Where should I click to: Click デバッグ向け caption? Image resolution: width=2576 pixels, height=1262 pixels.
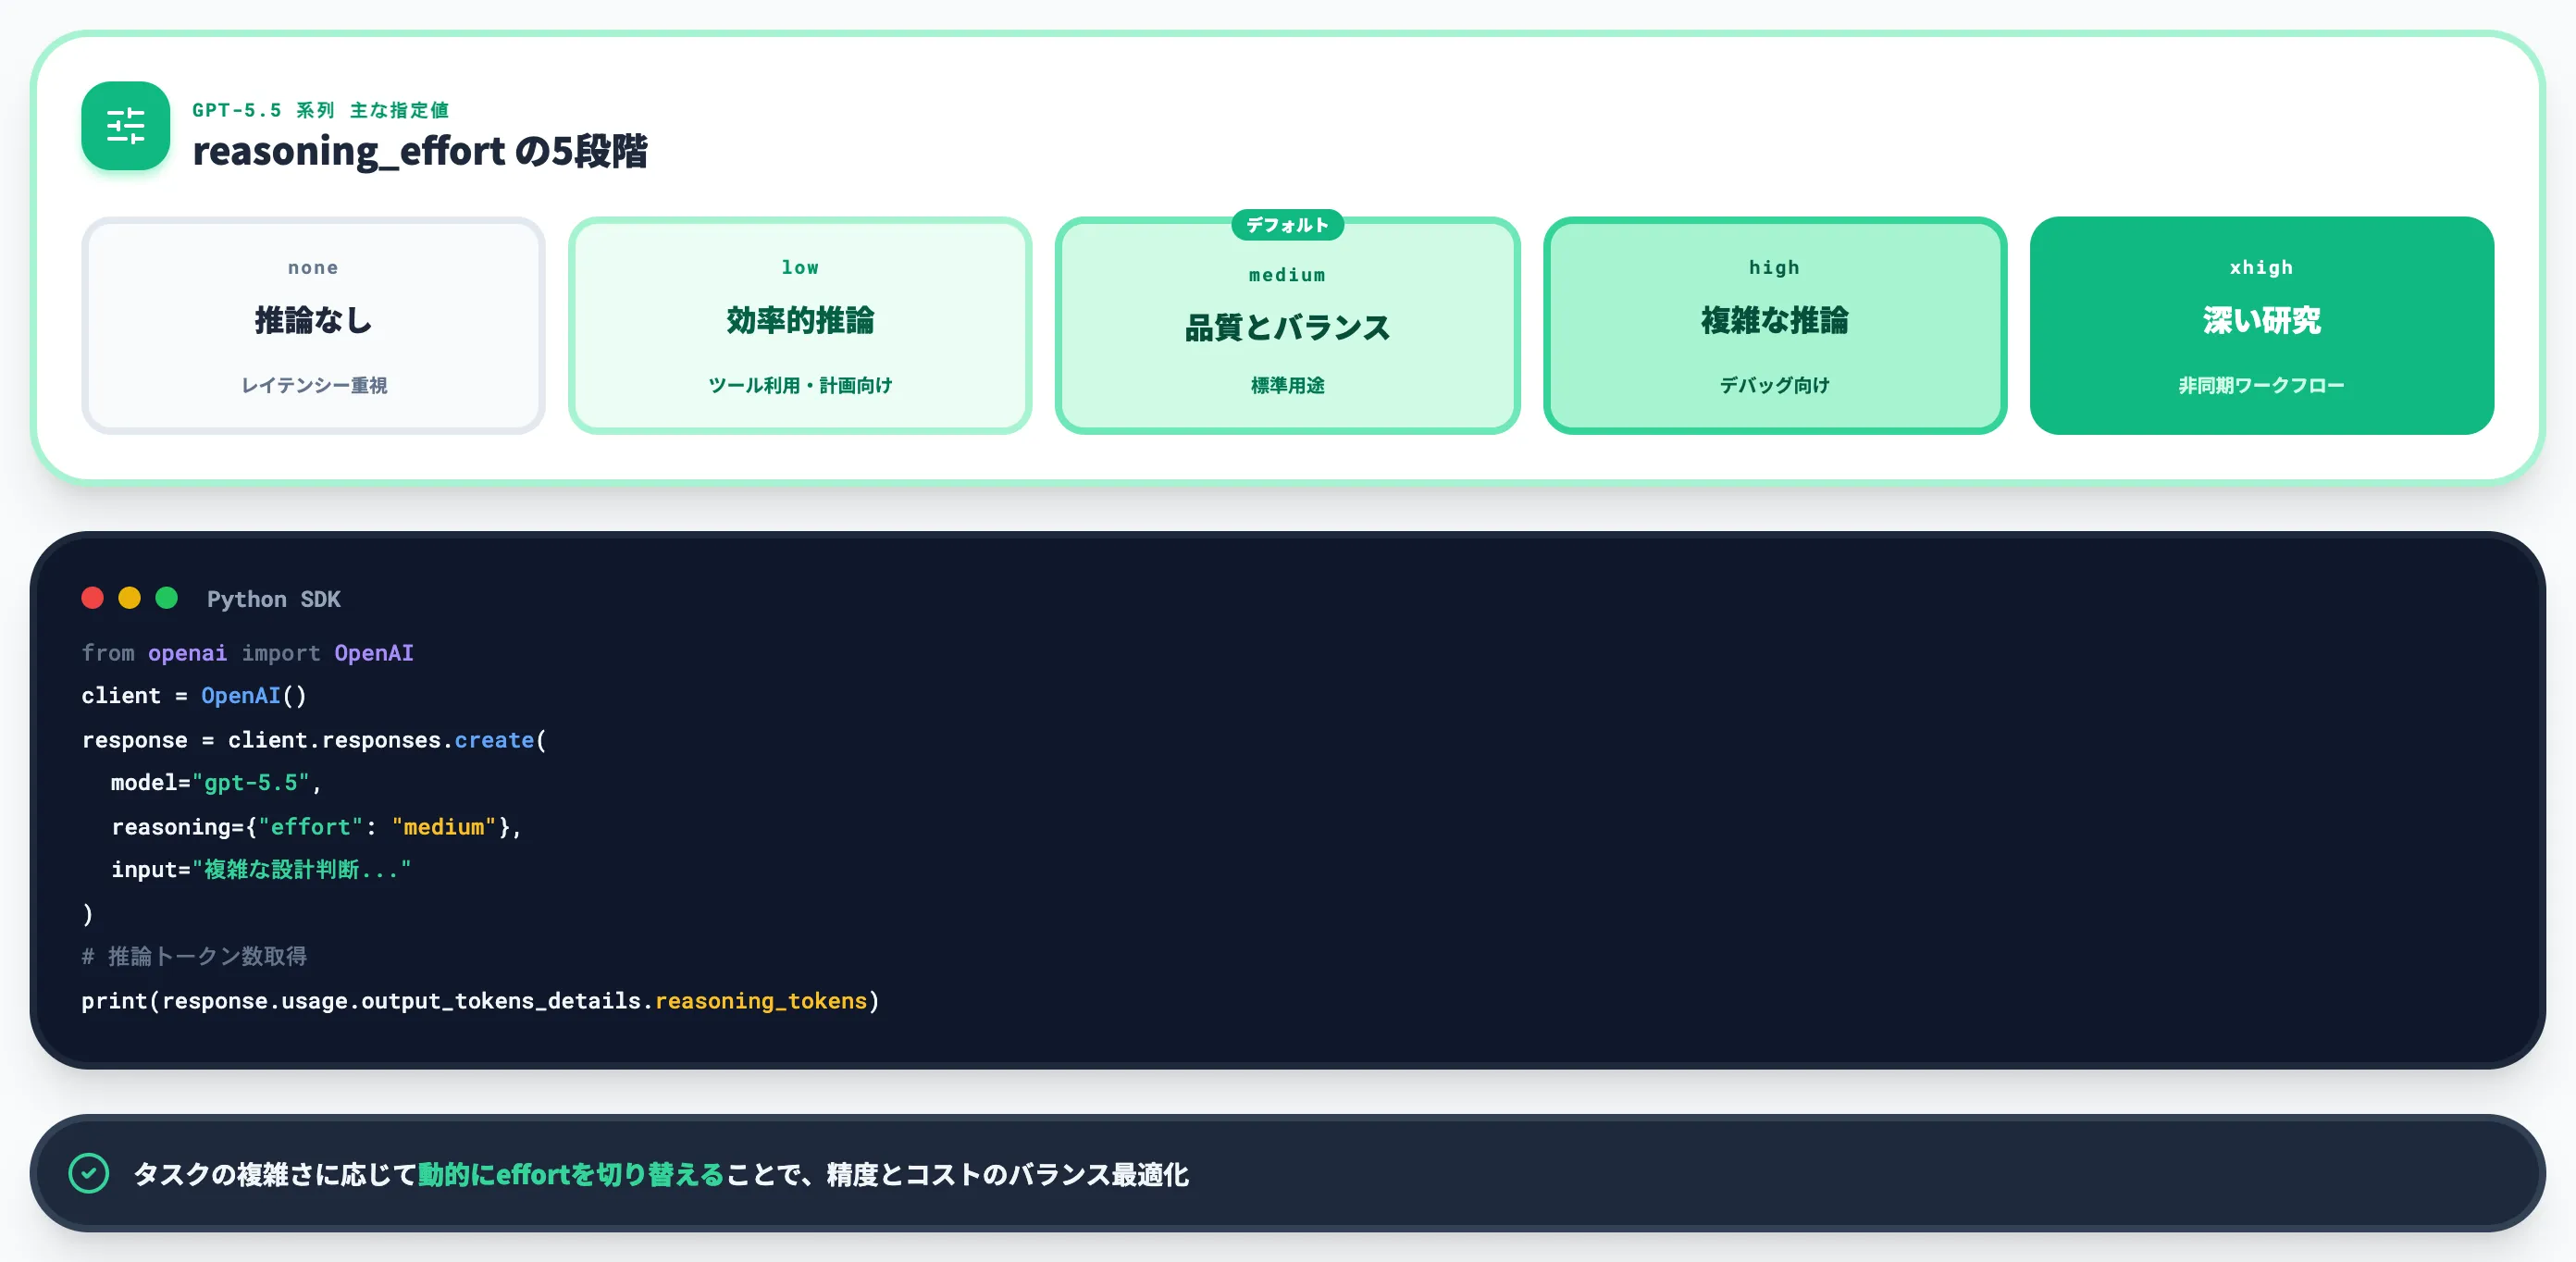[1775, 385]
